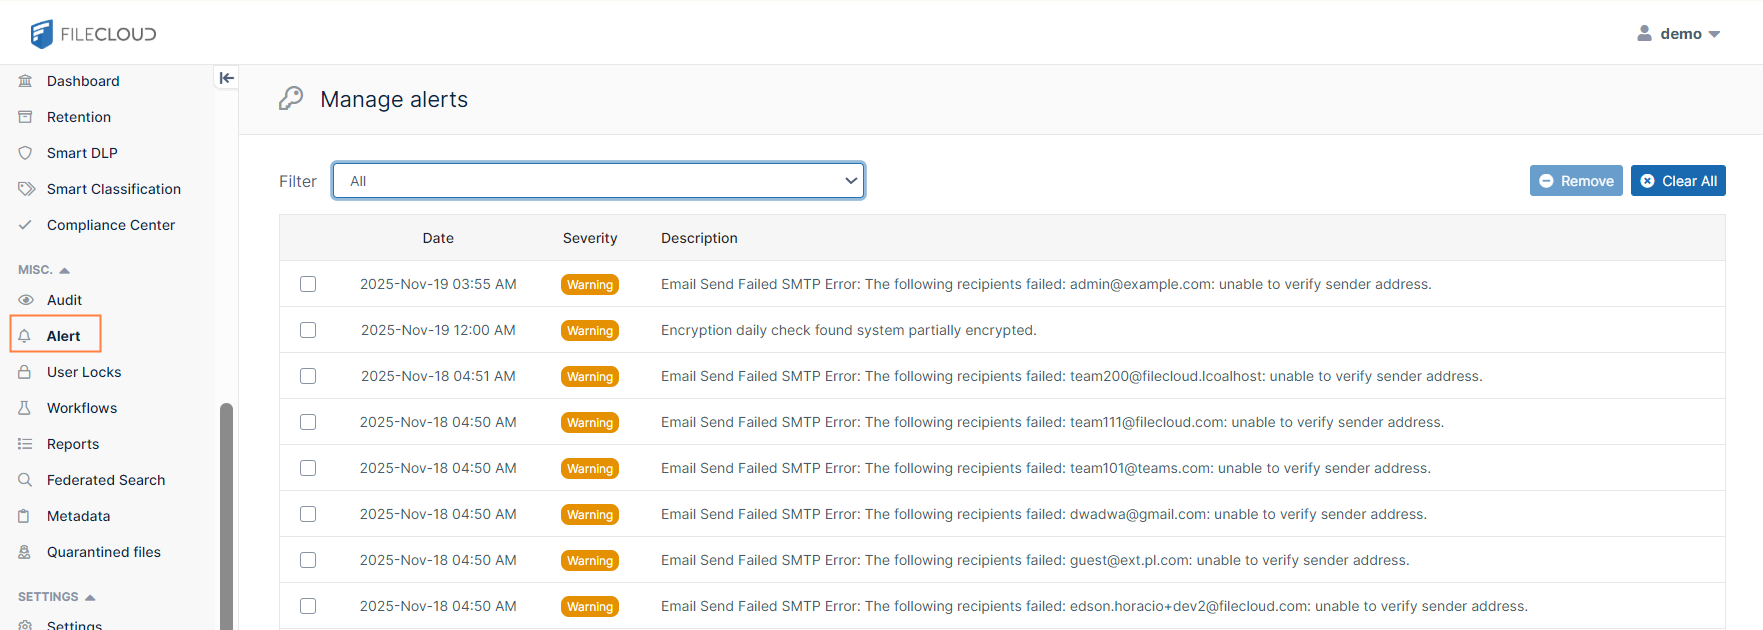Collapse the sidebar with the arrow icon
The height and width of the screenshot is (630, 1763).
(227, 78)
